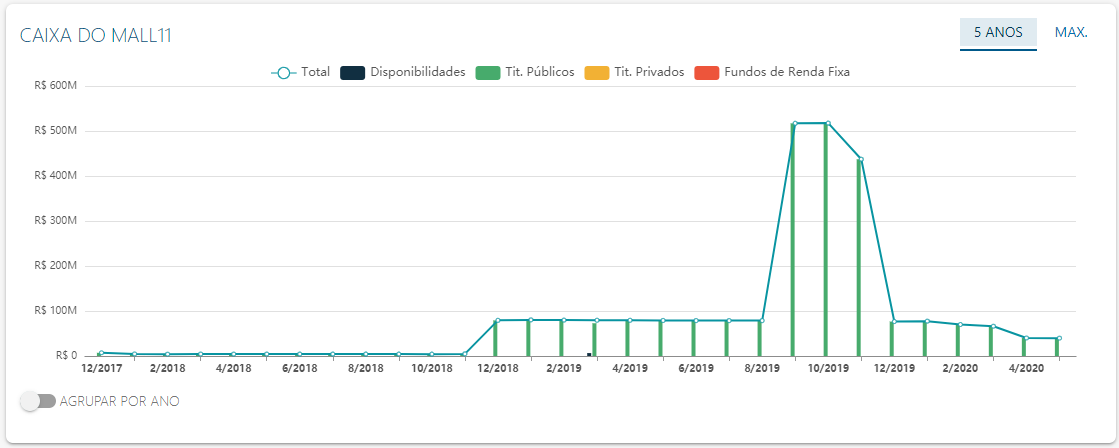Image resolution: width=1119 pixels, height=448 pixels.
Task: Click the small dark Disponibilidades bar near 3/2019
Action: [589, 354]
